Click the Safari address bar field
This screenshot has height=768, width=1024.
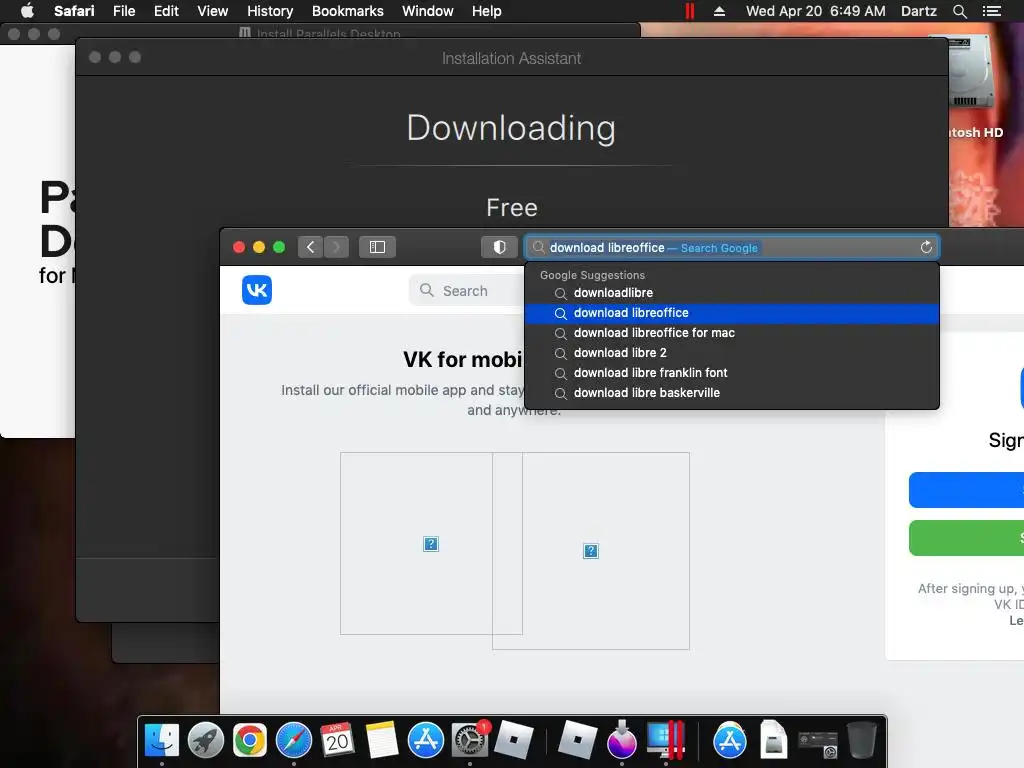click(x=732, y=248)
